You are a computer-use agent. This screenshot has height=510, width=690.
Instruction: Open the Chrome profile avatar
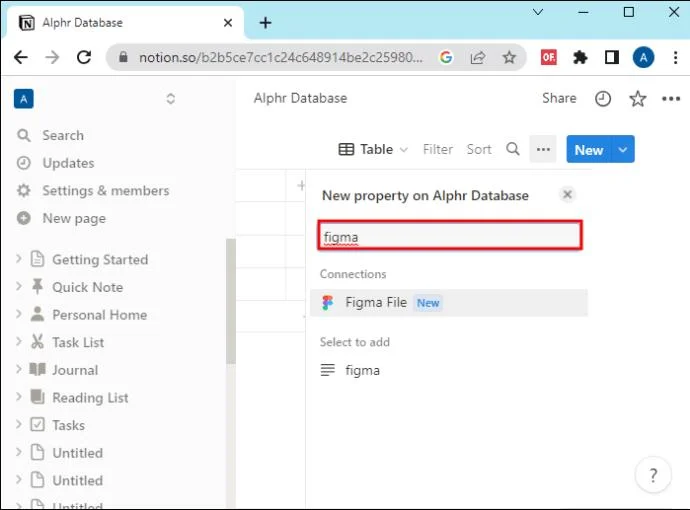pos(643,57)
